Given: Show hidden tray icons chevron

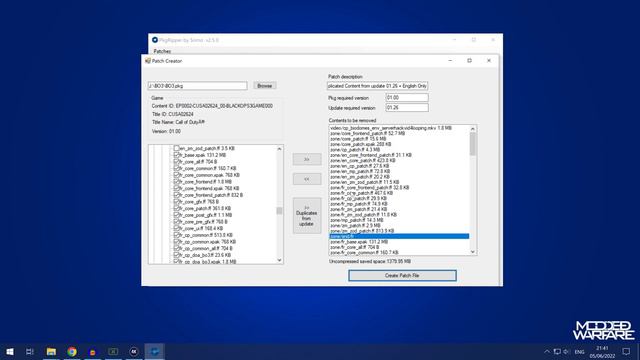Looking at the screenshot, I should tap(547, 351).
